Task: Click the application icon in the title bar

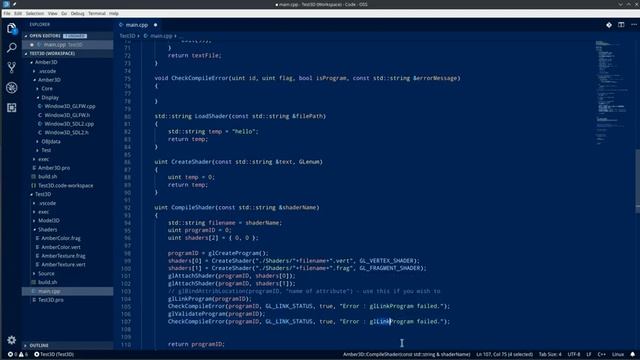Action: pos(6,4)
